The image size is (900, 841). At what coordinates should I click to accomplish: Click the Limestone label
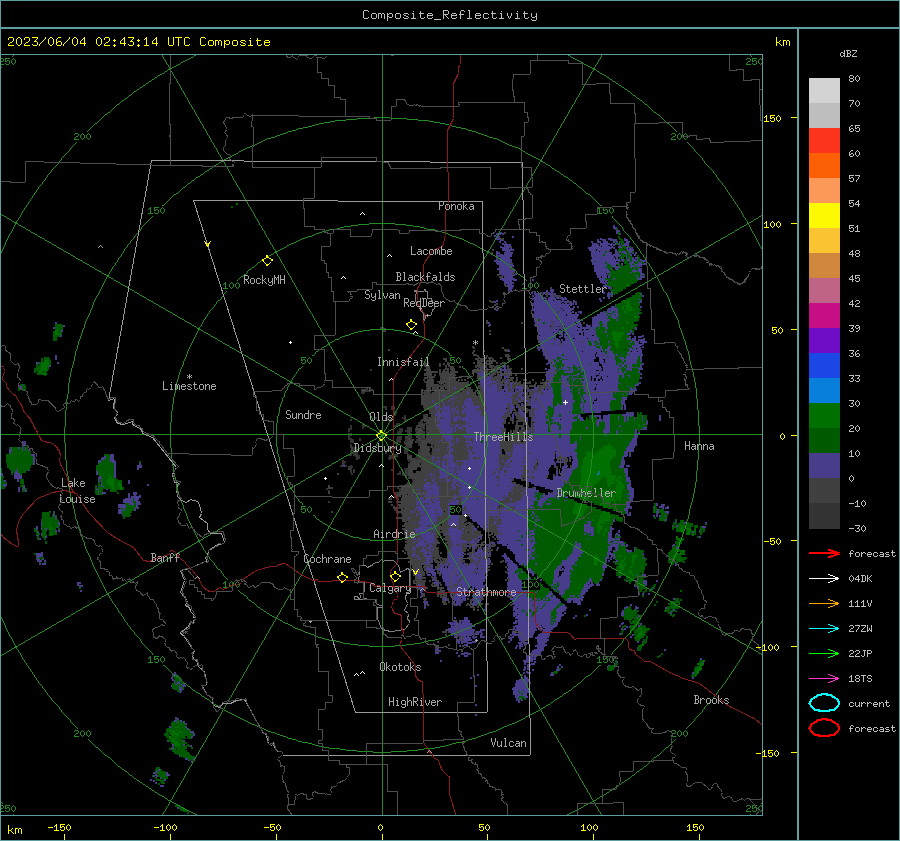point(189,386)
